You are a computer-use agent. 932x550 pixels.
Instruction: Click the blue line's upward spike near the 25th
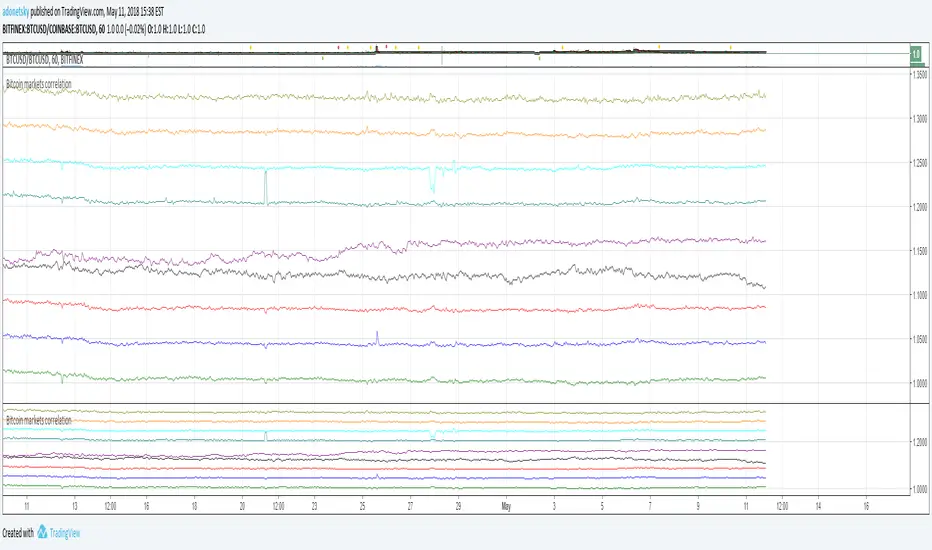point(377,335)
